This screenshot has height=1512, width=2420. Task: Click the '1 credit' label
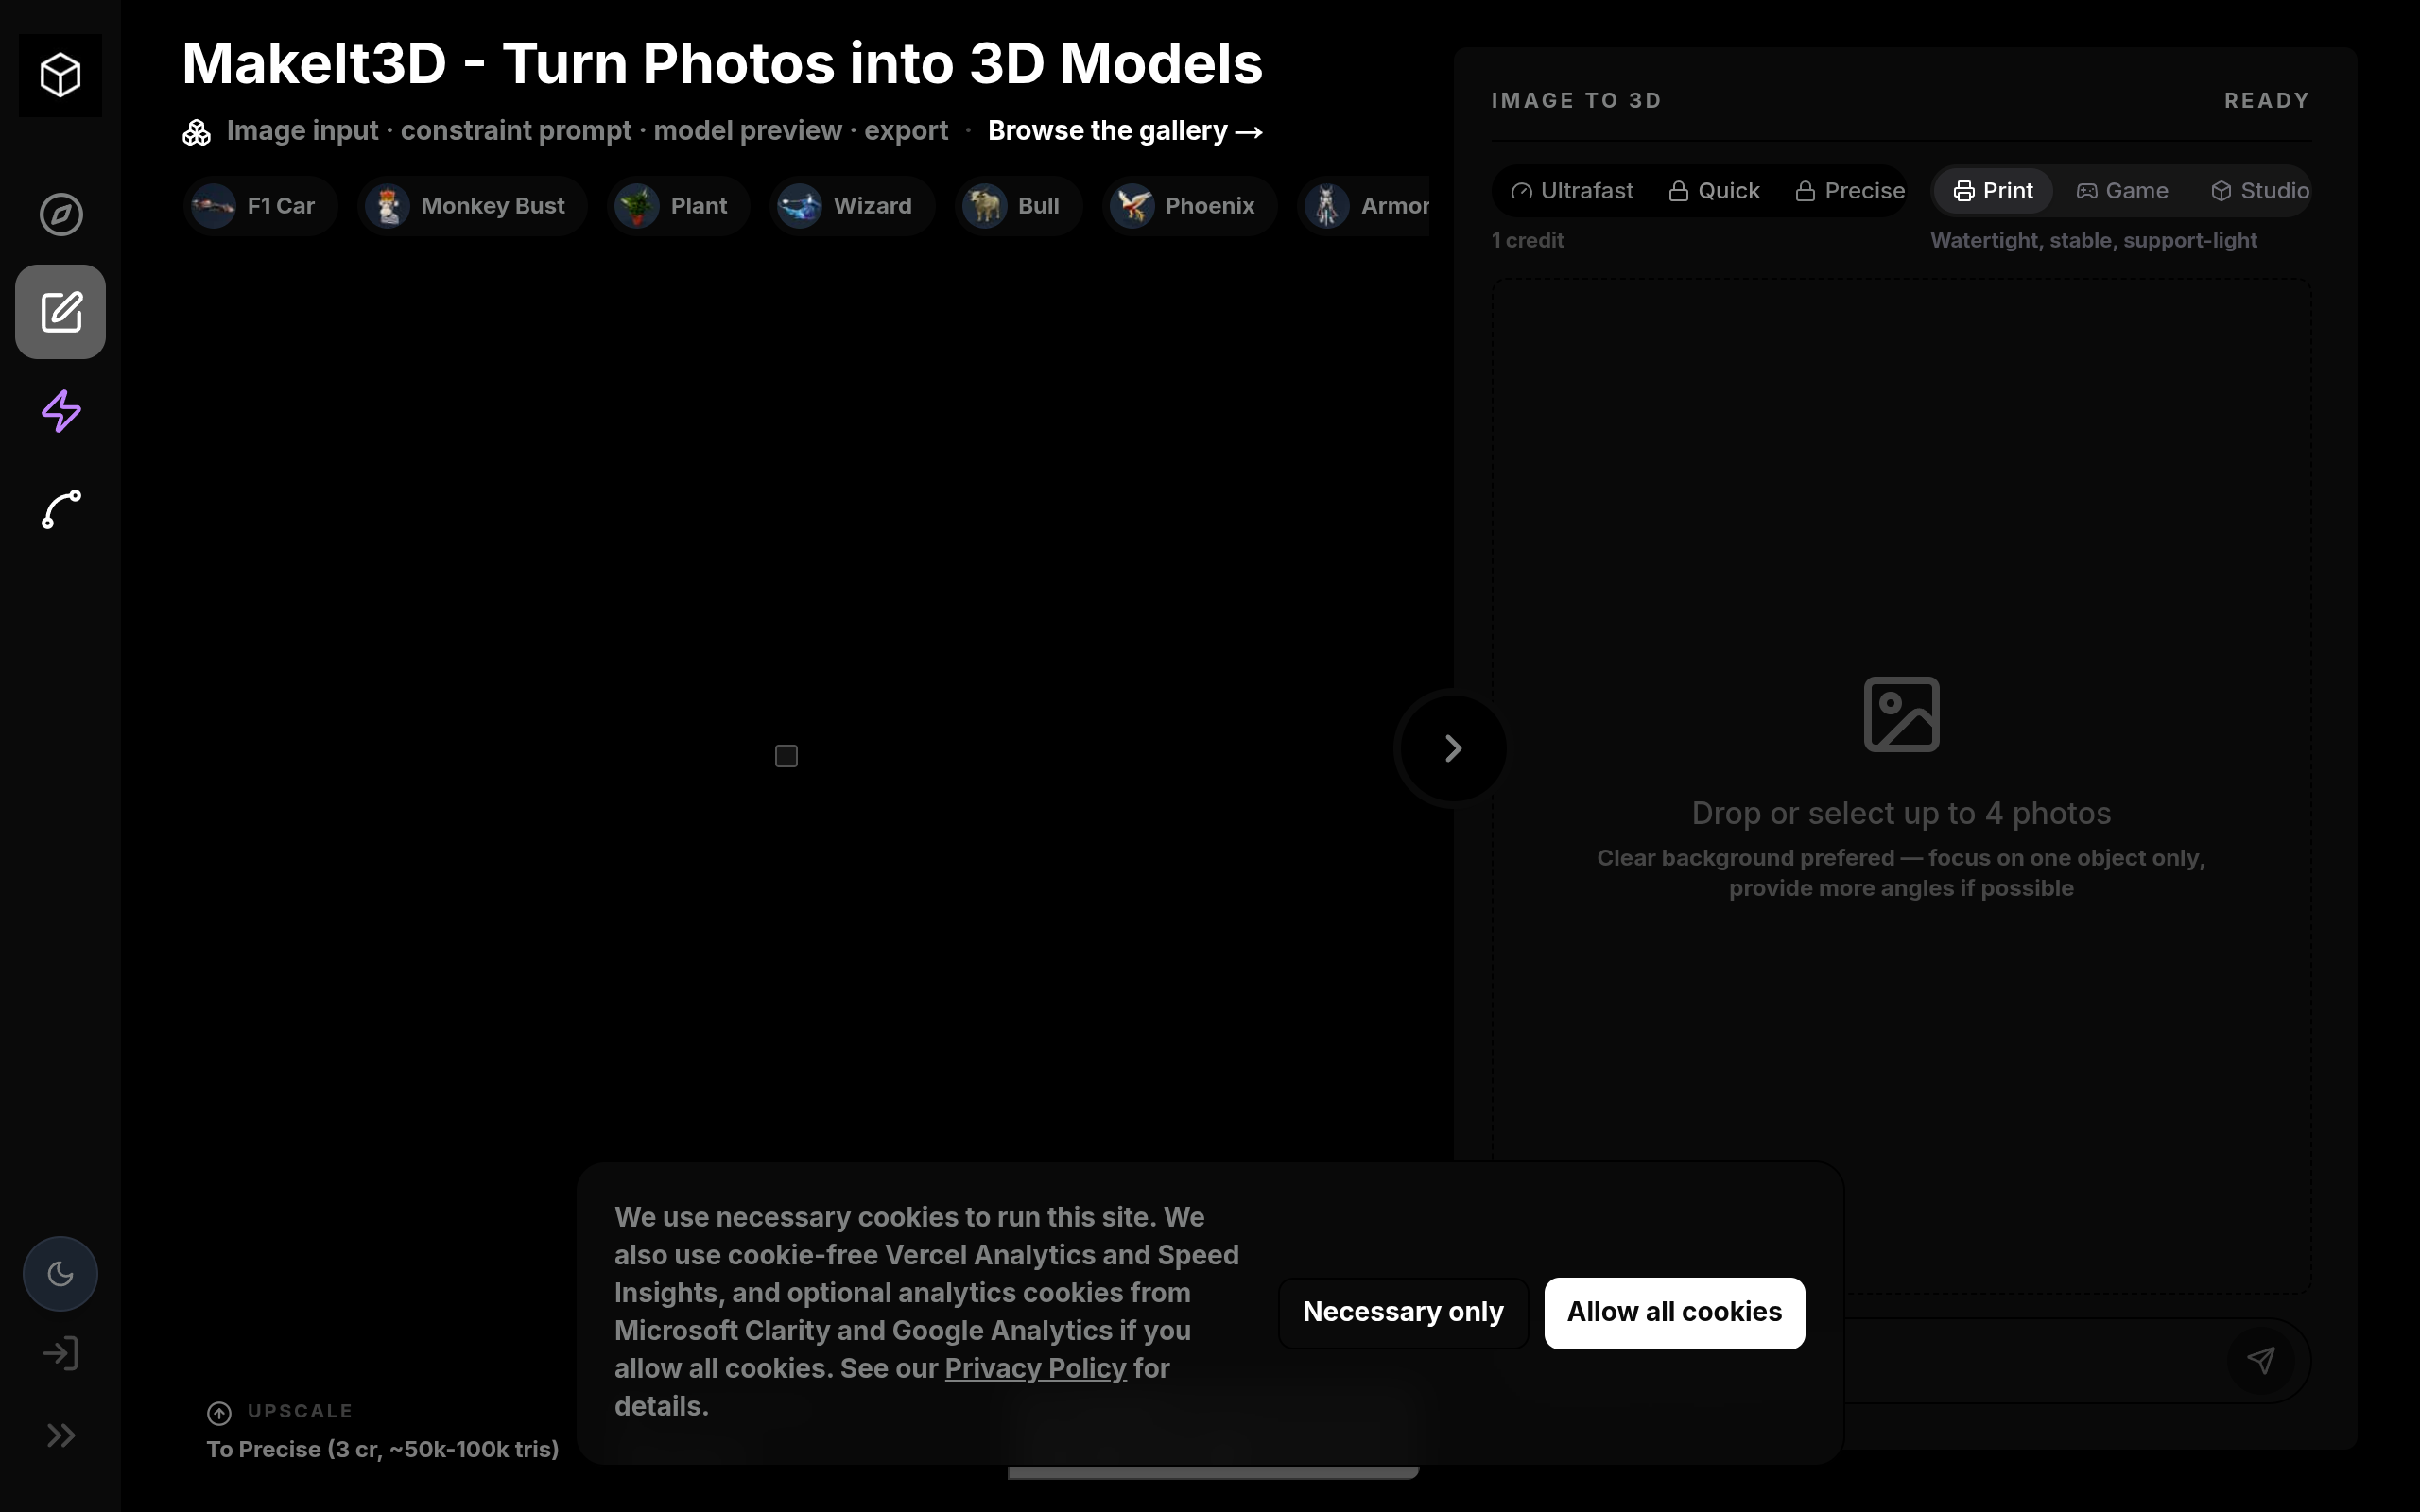click(1527, 241)
